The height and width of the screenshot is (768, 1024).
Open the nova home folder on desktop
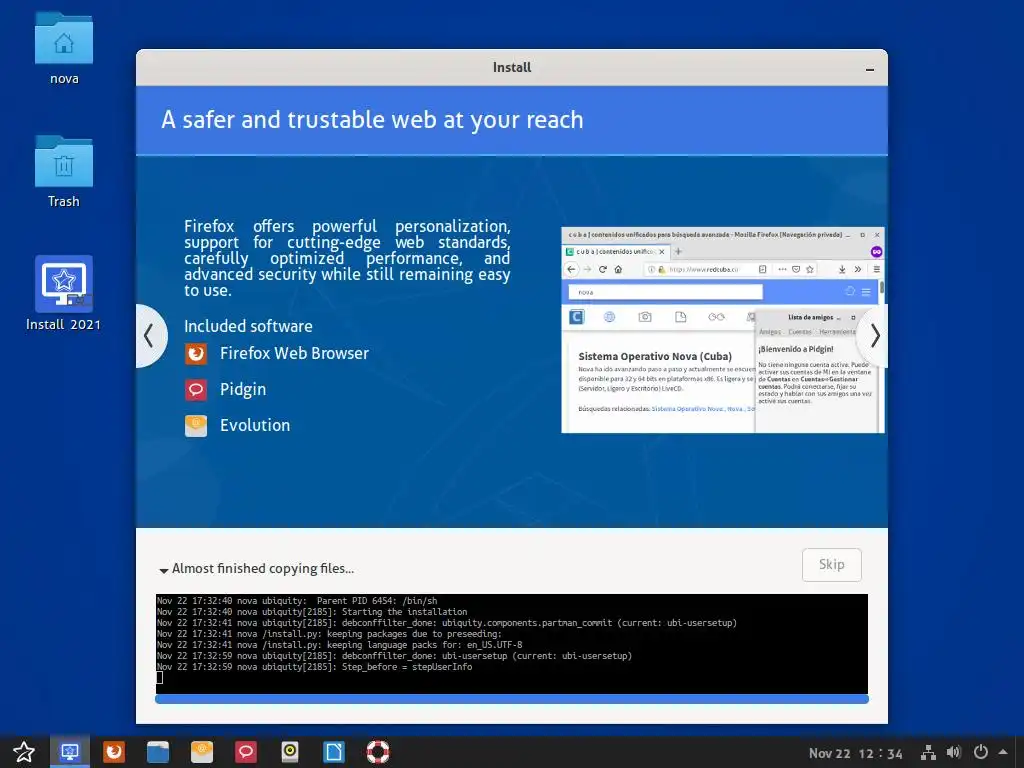pyautogui.click(x=64, y=48)
